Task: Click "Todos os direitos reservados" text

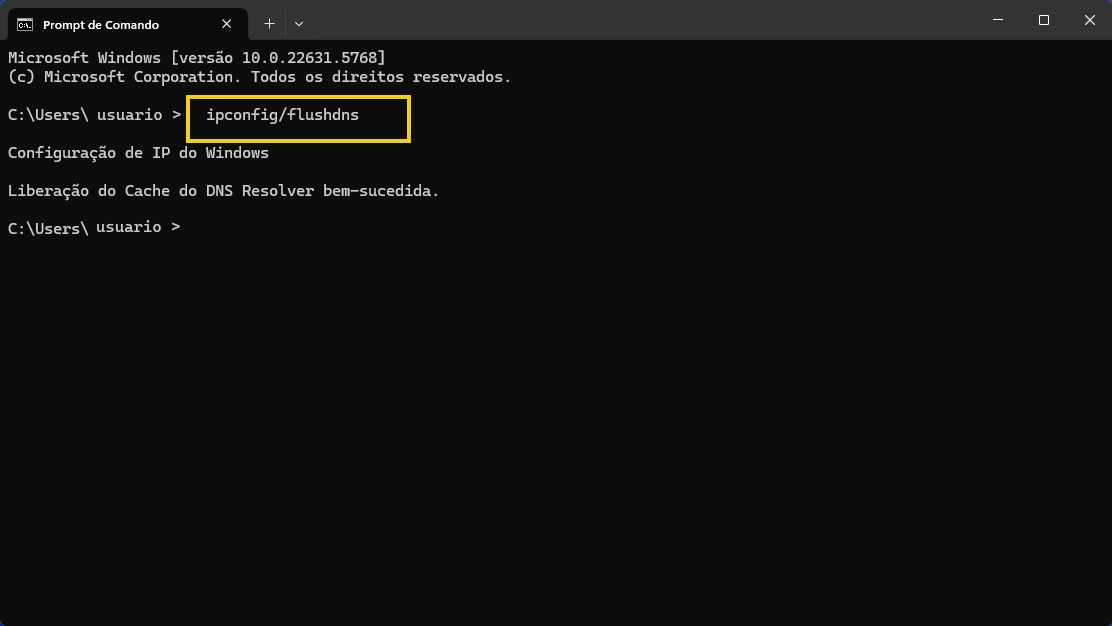Action: point(381,77)
